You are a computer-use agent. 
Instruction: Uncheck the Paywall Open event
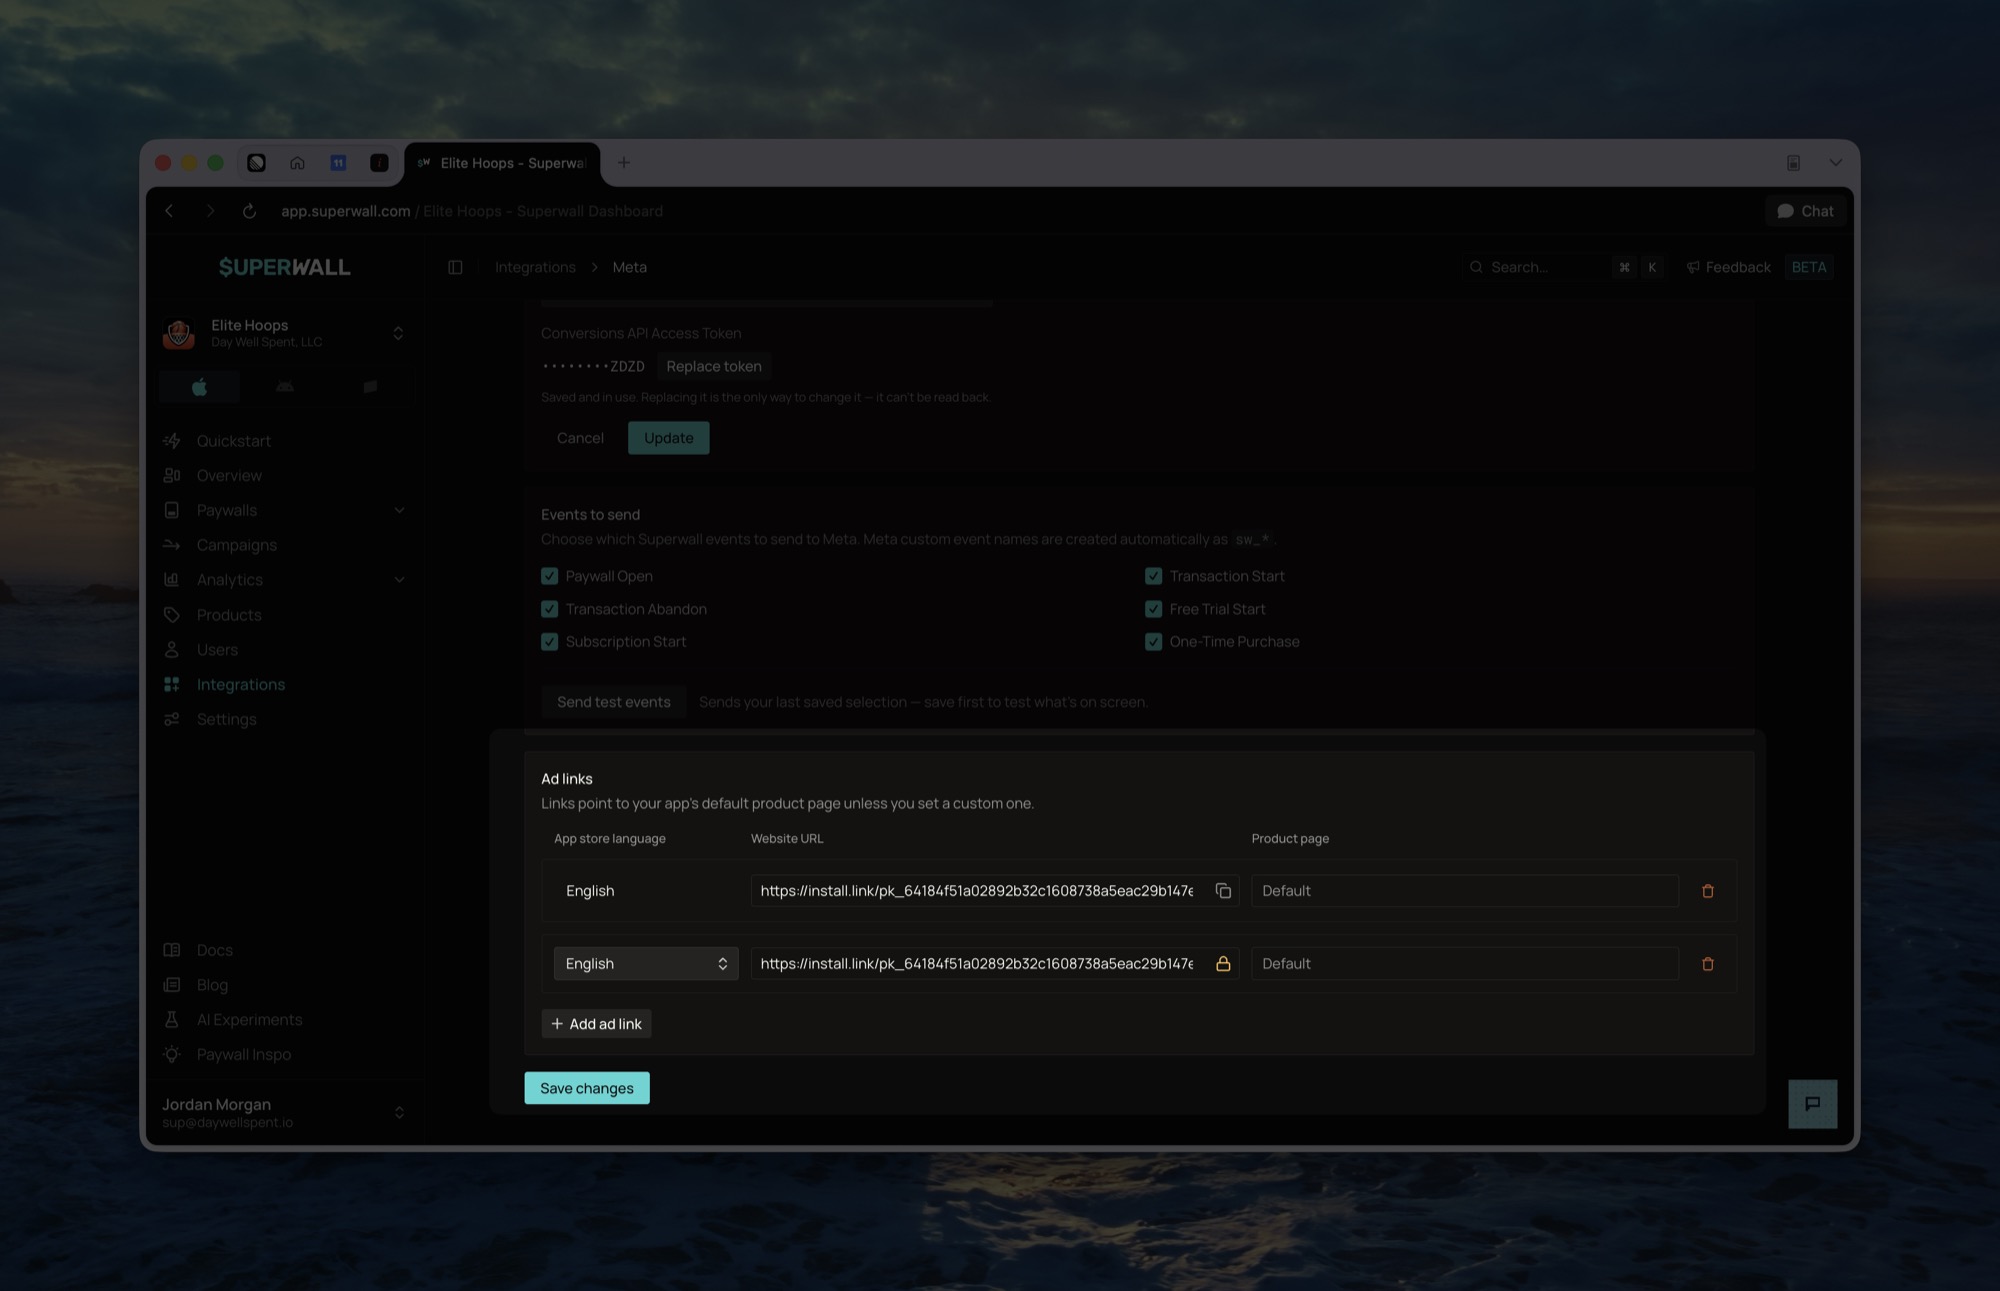click(x=549, y=576)
